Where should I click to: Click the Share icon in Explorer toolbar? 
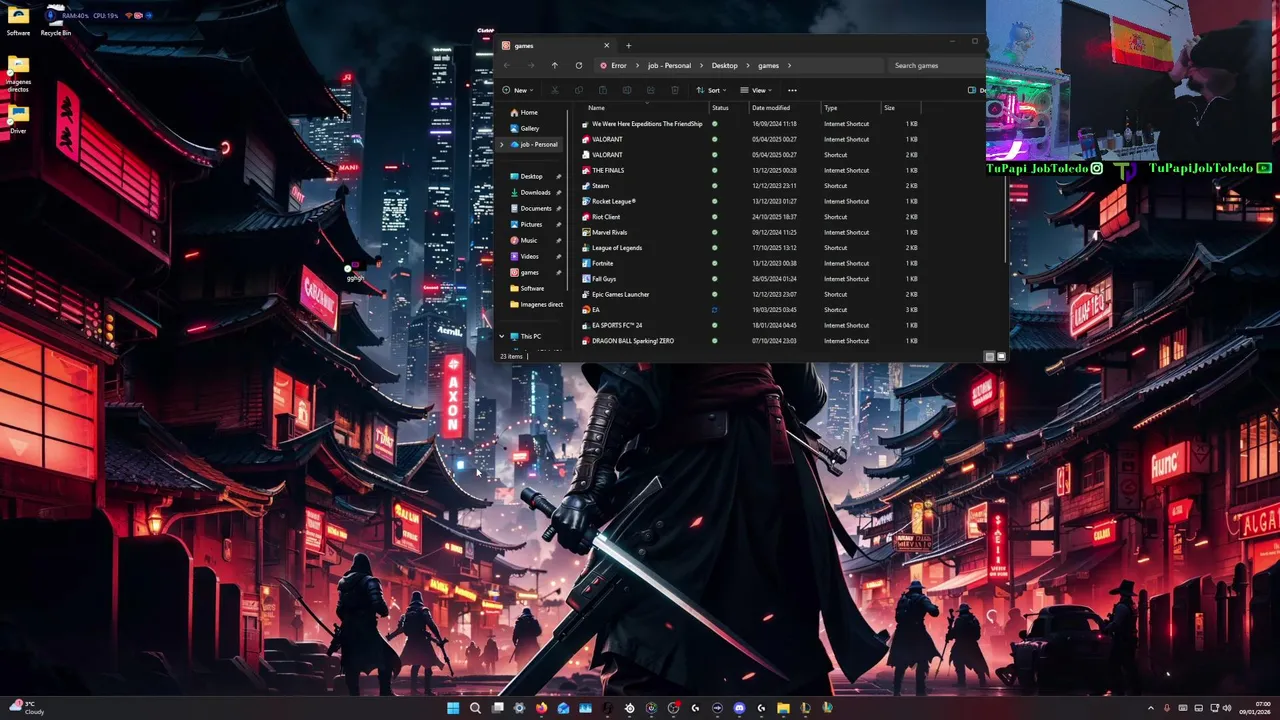[x=650, y=90]
